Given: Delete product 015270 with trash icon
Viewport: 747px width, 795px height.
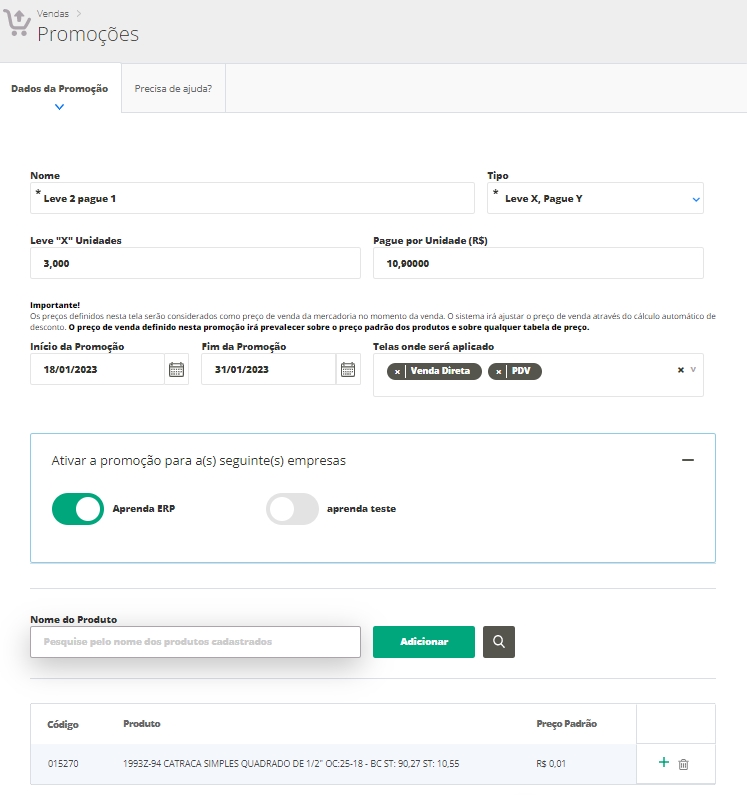Looking at the screenshot, I should 684,764.
